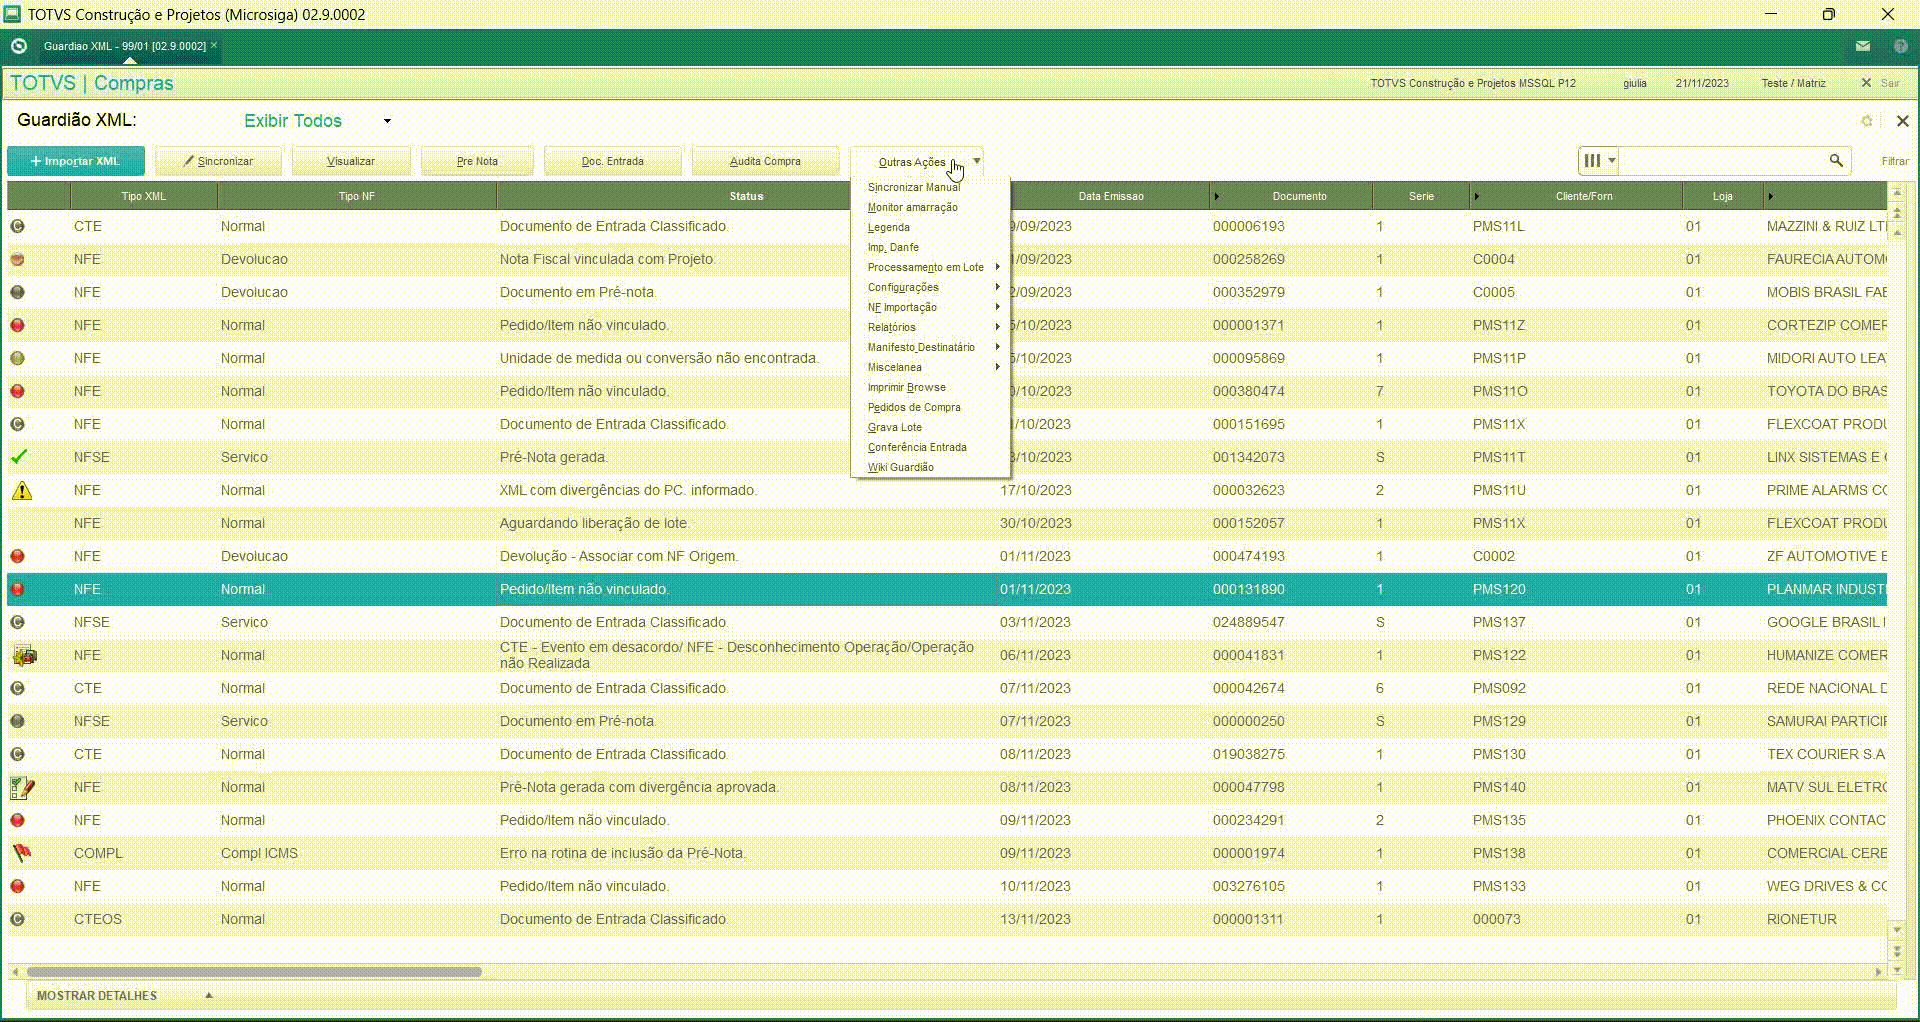Close the Guardiao XML tab

click(214, 45)
